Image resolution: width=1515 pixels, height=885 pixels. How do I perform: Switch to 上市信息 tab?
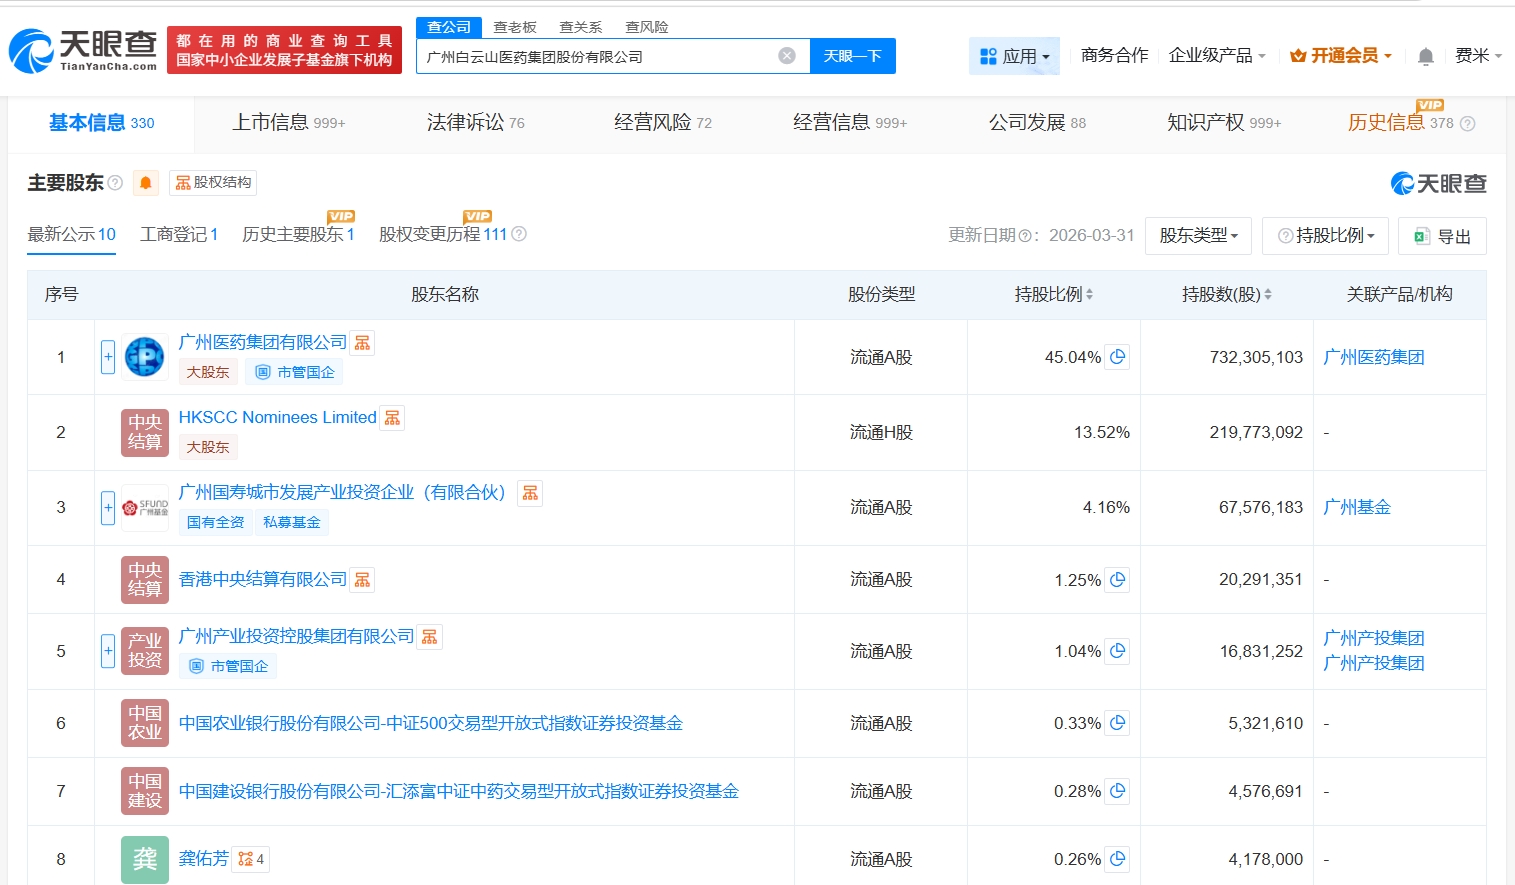(x=288, y=122)
